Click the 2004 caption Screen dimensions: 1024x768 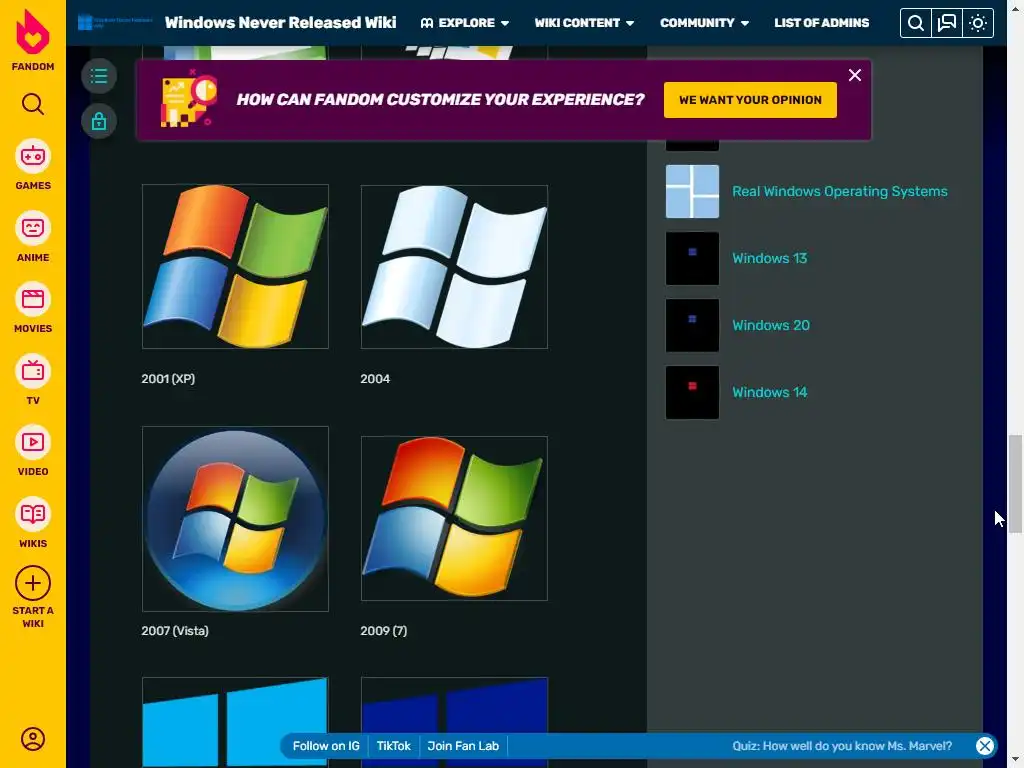point(375,379)
